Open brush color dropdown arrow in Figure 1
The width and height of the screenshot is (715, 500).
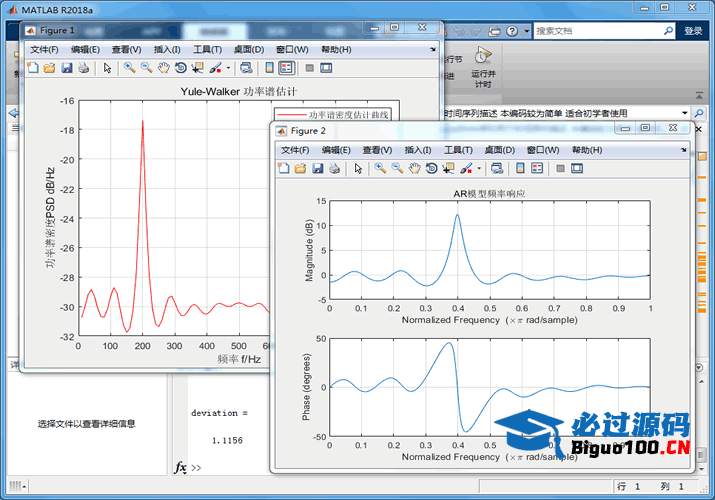[x=228, y=68]
